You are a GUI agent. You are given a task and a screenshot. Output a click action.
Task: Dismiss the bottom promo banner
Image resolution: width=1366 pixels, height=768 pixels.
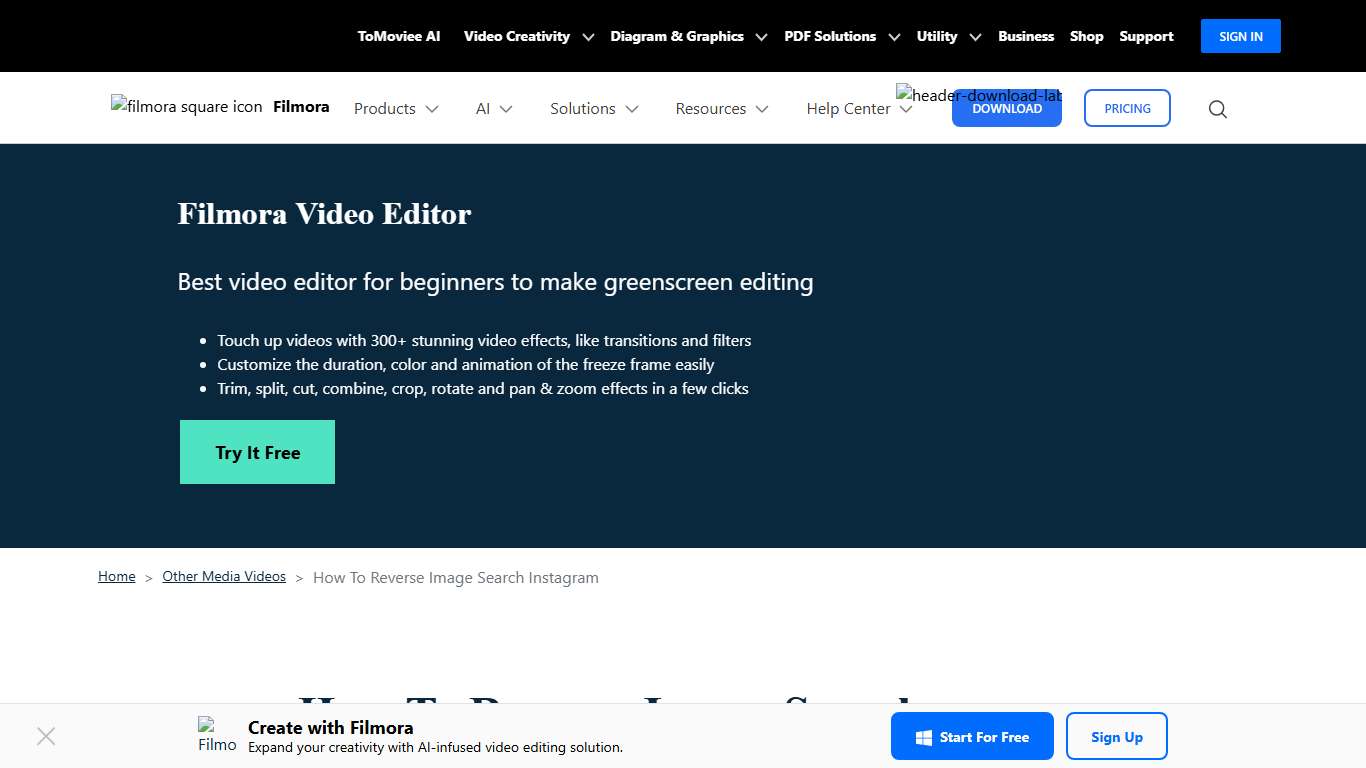coord(46,736)
